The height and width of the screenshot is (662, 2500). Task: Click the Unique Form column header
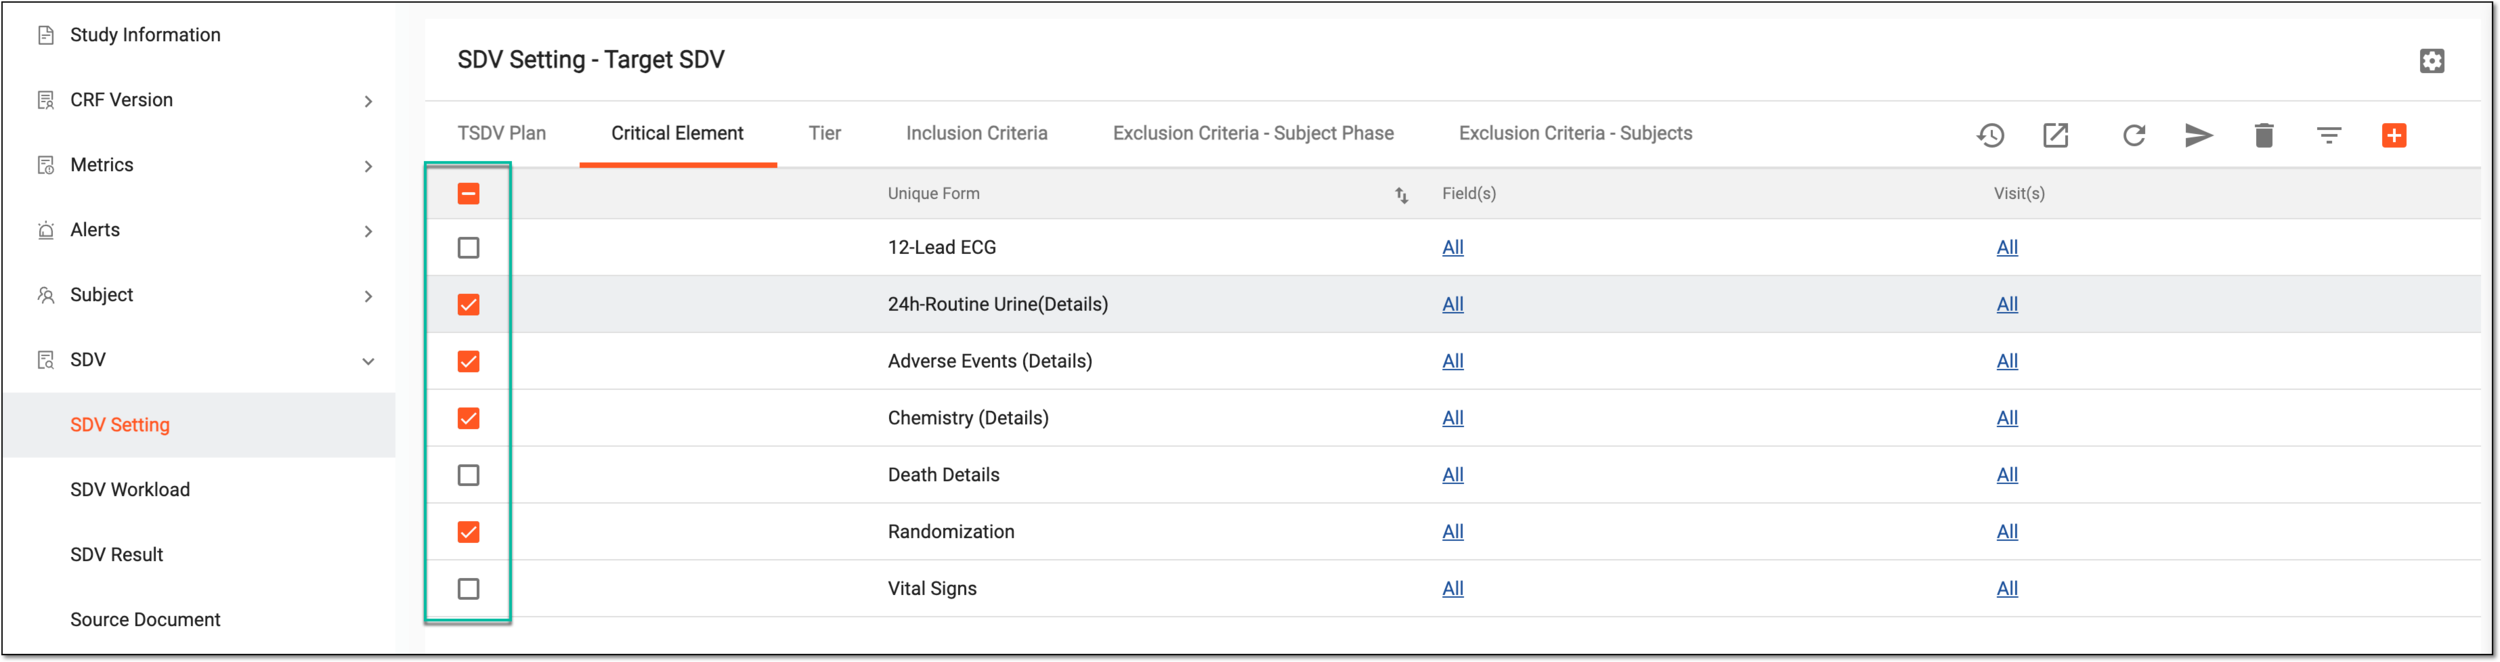coord(933,194)
